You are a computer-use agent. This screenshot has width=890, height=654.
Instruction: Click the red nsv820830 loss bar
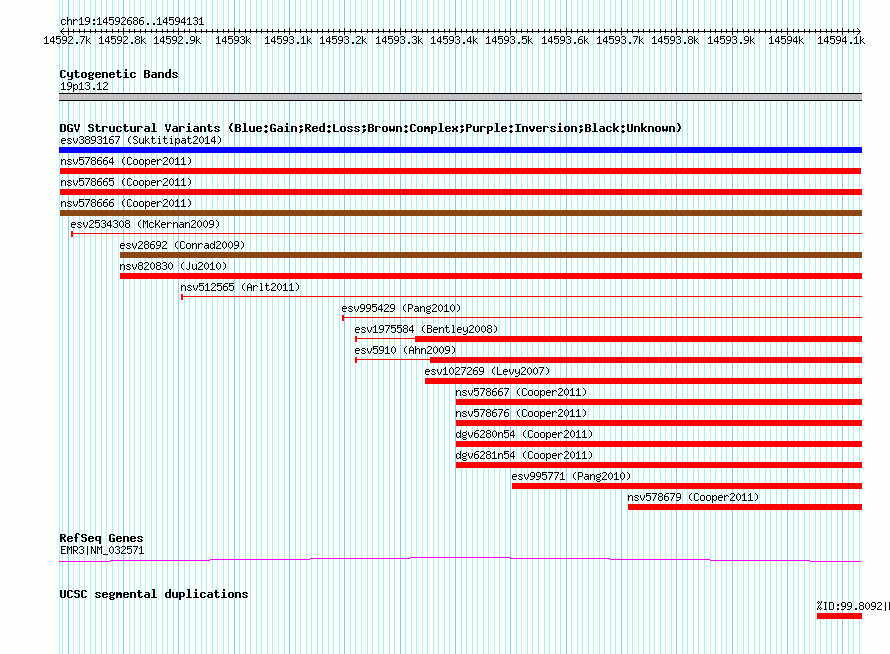[x=491, y=276]
